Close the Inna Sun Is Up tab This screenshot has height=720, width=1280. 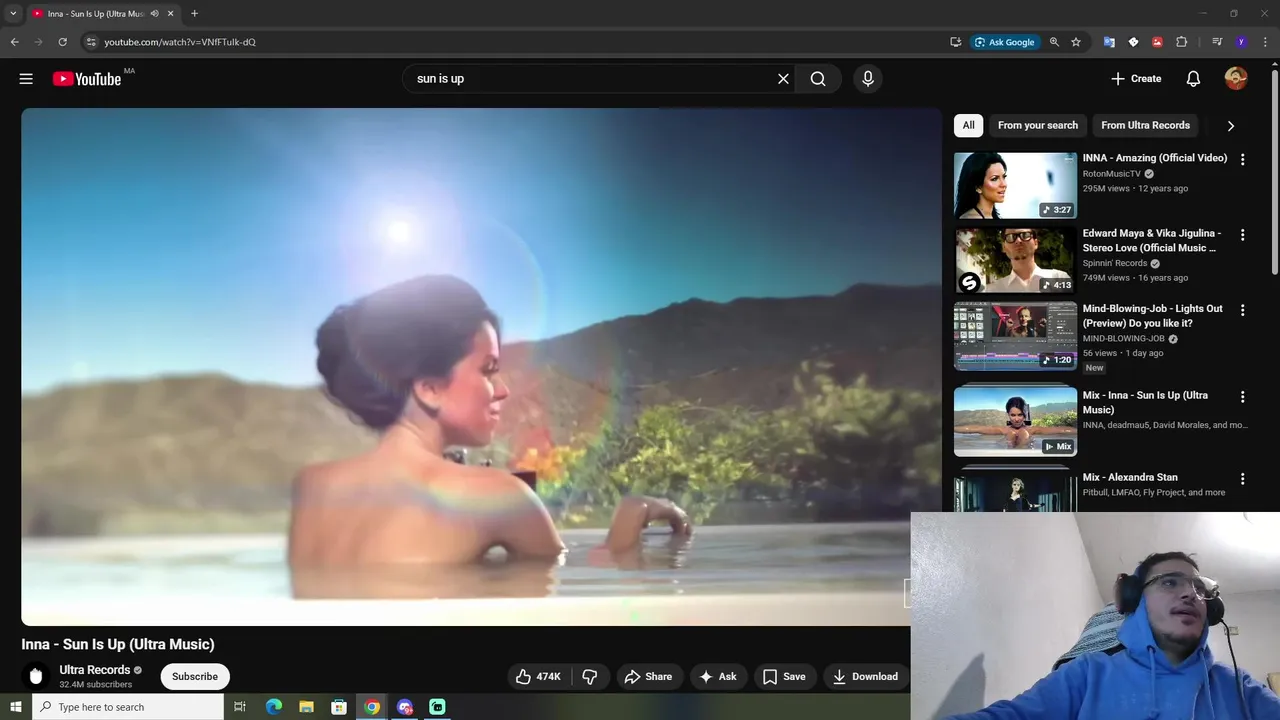[x=170, y=14]
